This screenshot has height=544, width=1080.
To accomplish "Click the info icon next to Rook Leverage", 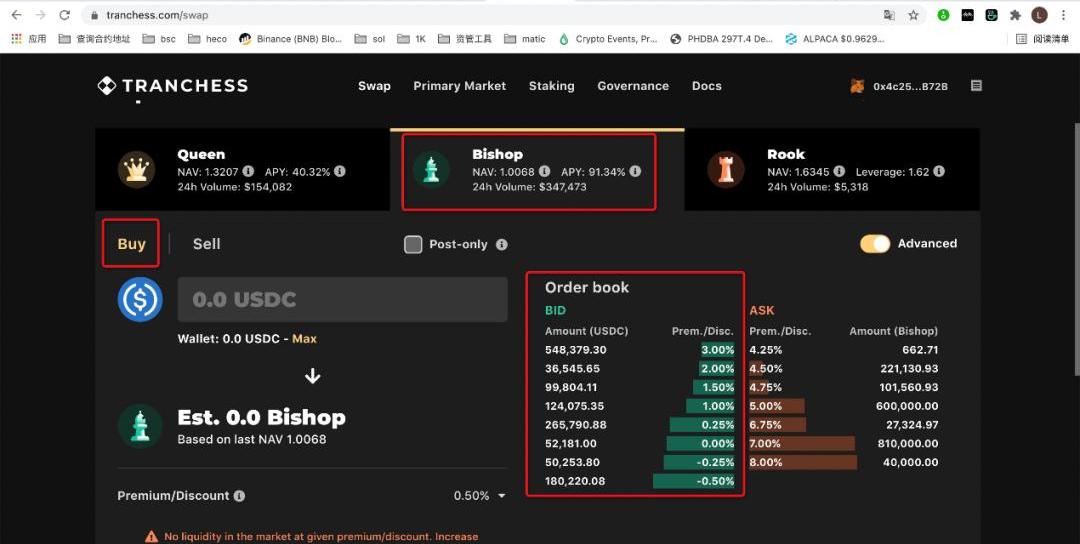I will [x=939, y=172].
